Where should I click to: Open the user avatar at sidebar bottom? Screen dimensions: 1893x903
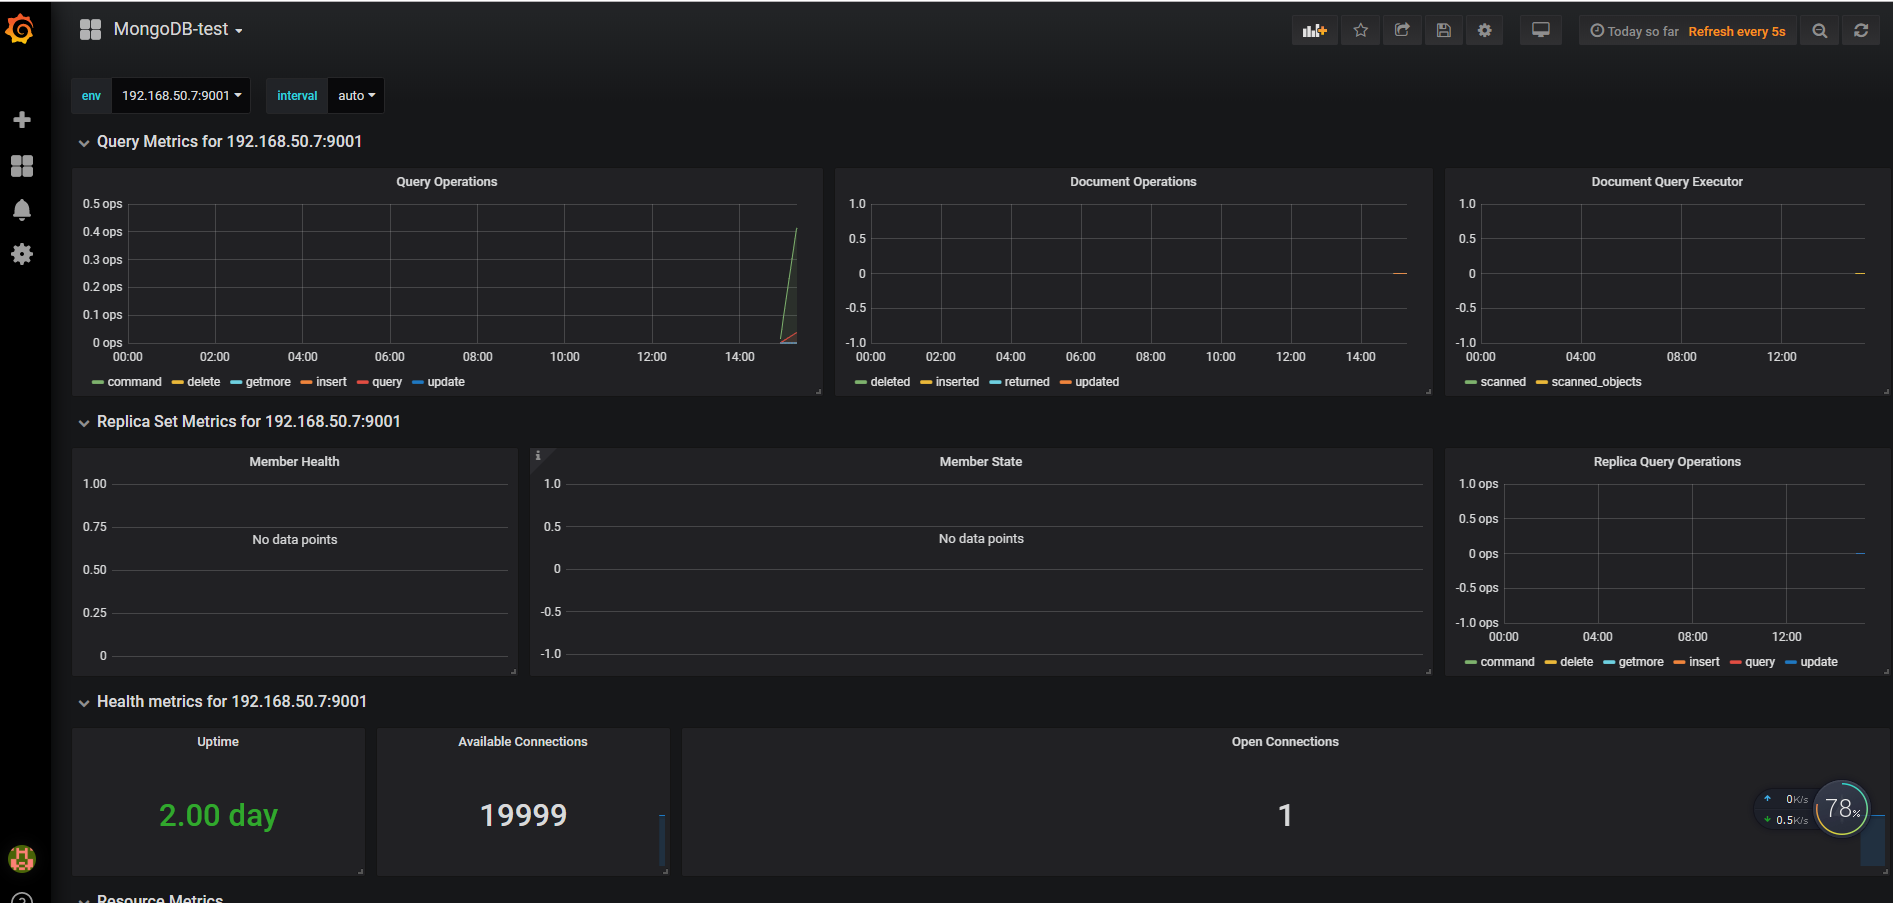pos(22,858)
